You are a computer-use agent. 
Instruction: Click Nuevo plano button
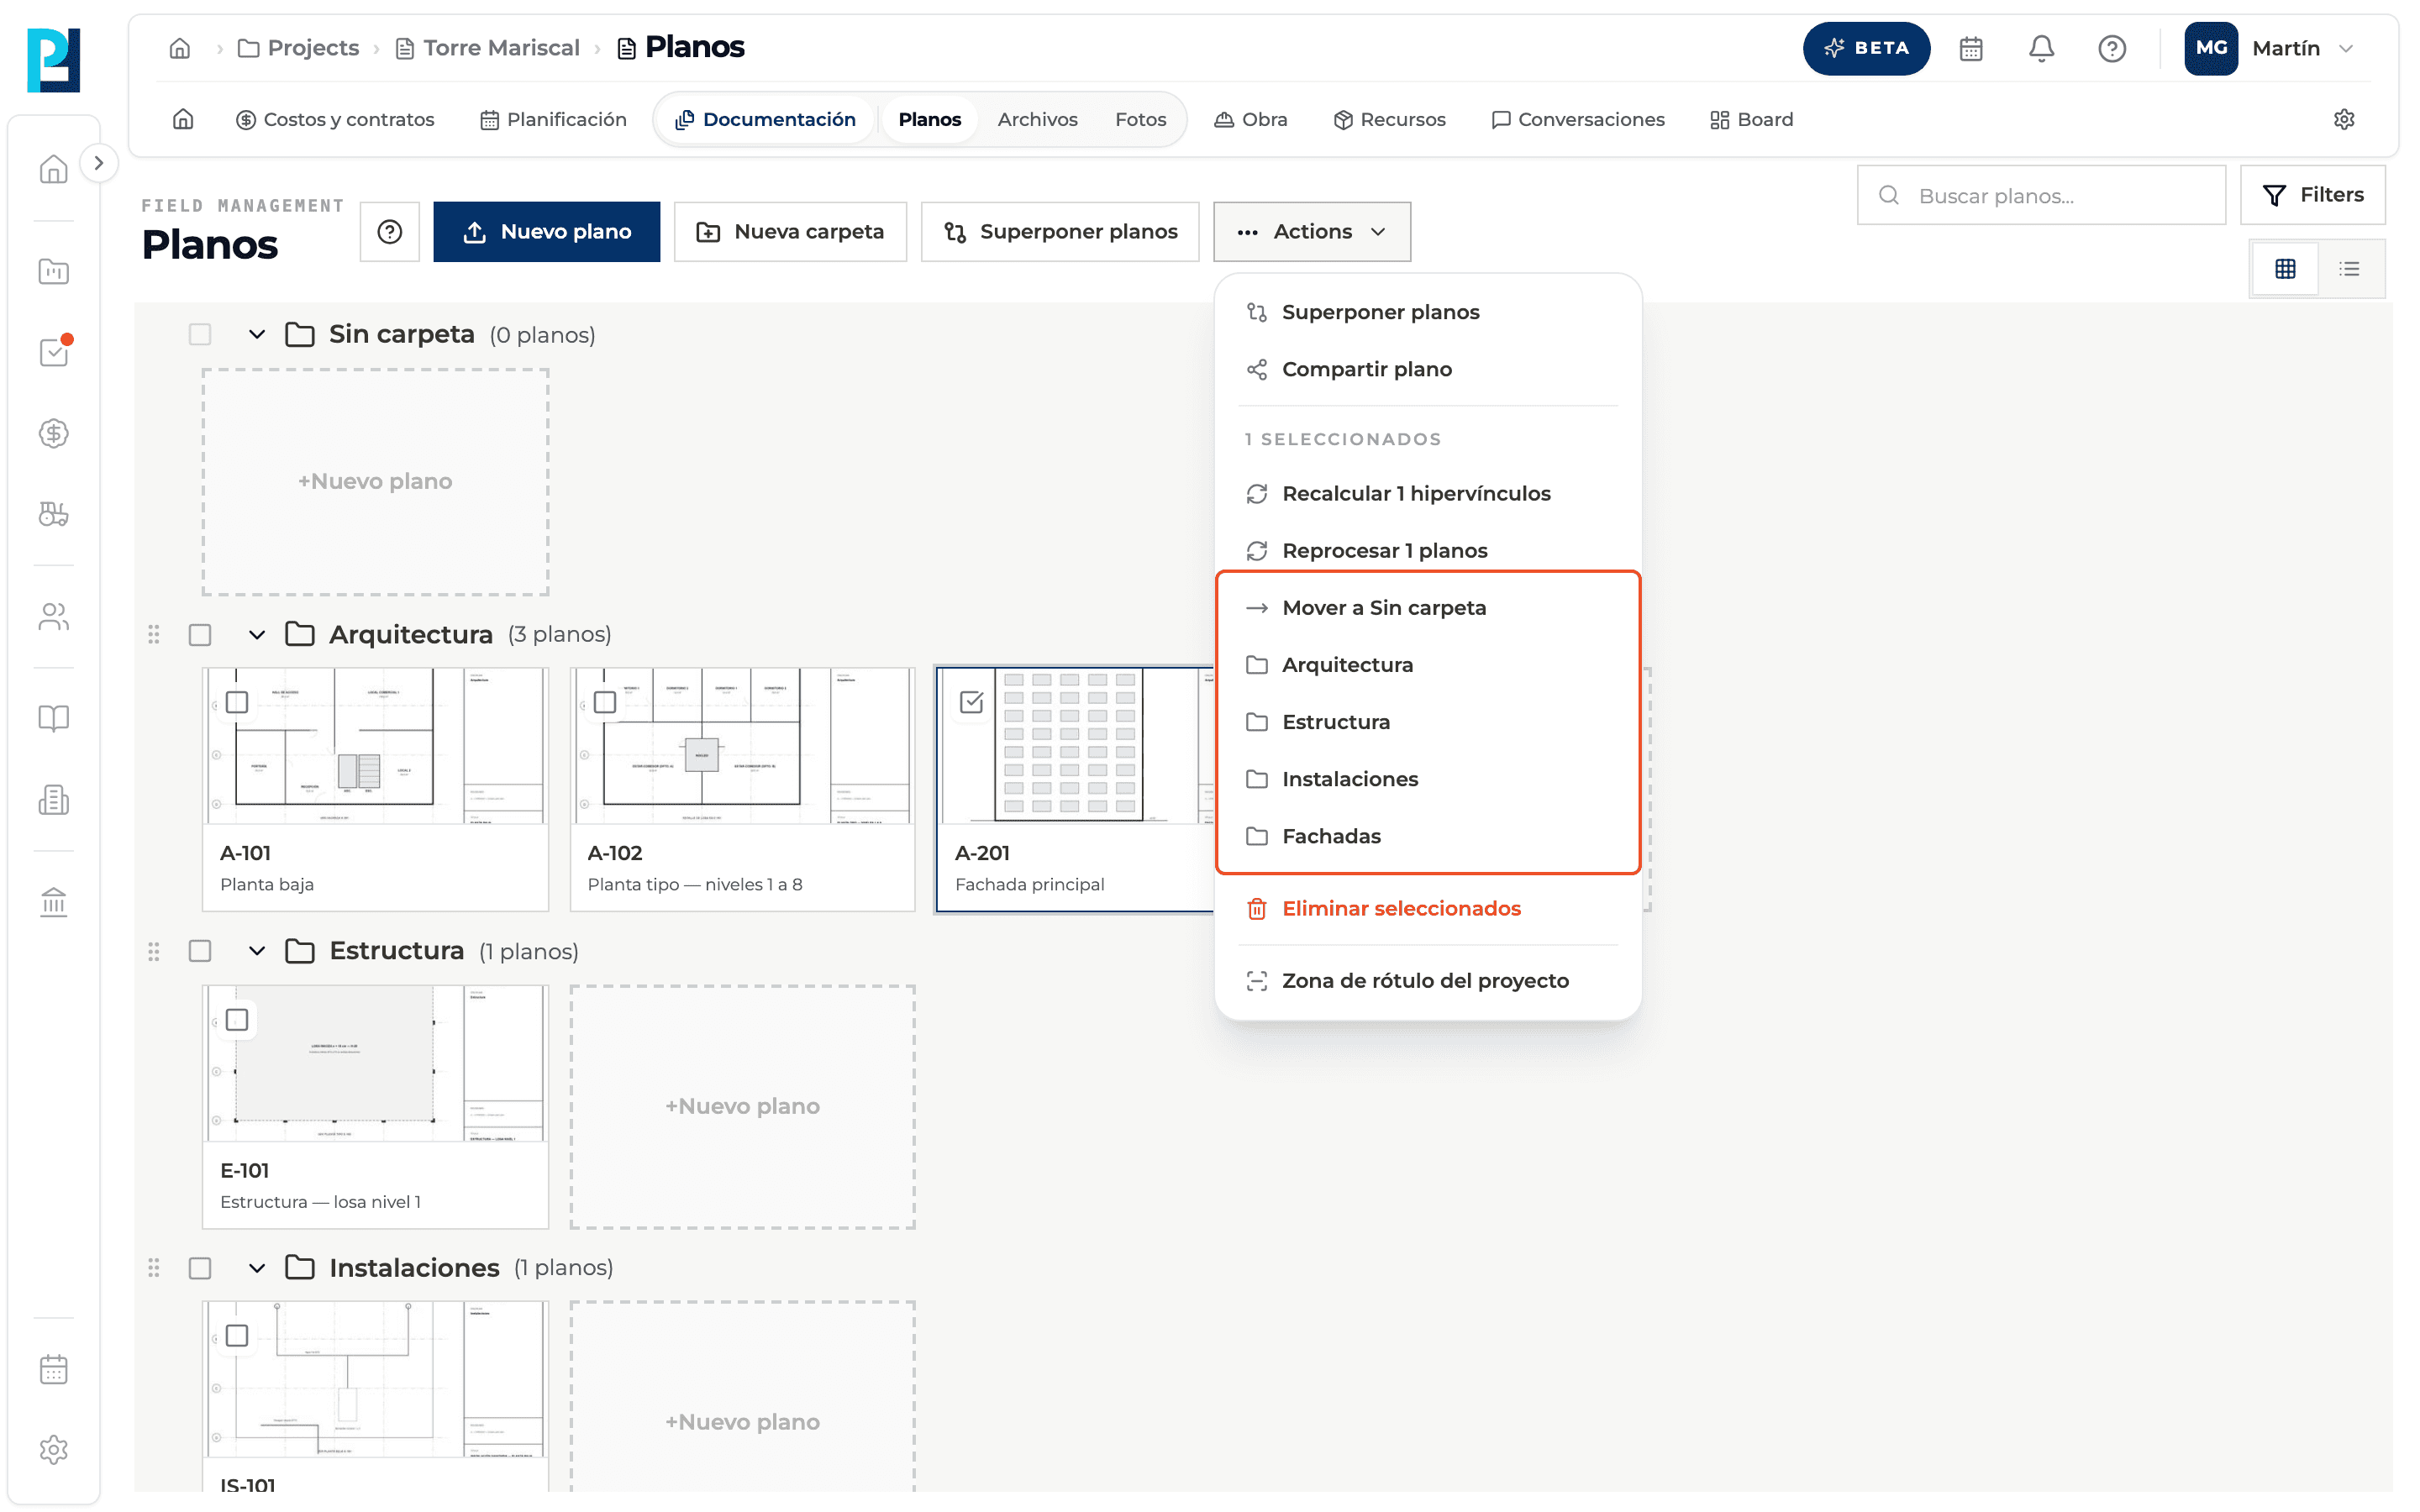coord(547,231)
